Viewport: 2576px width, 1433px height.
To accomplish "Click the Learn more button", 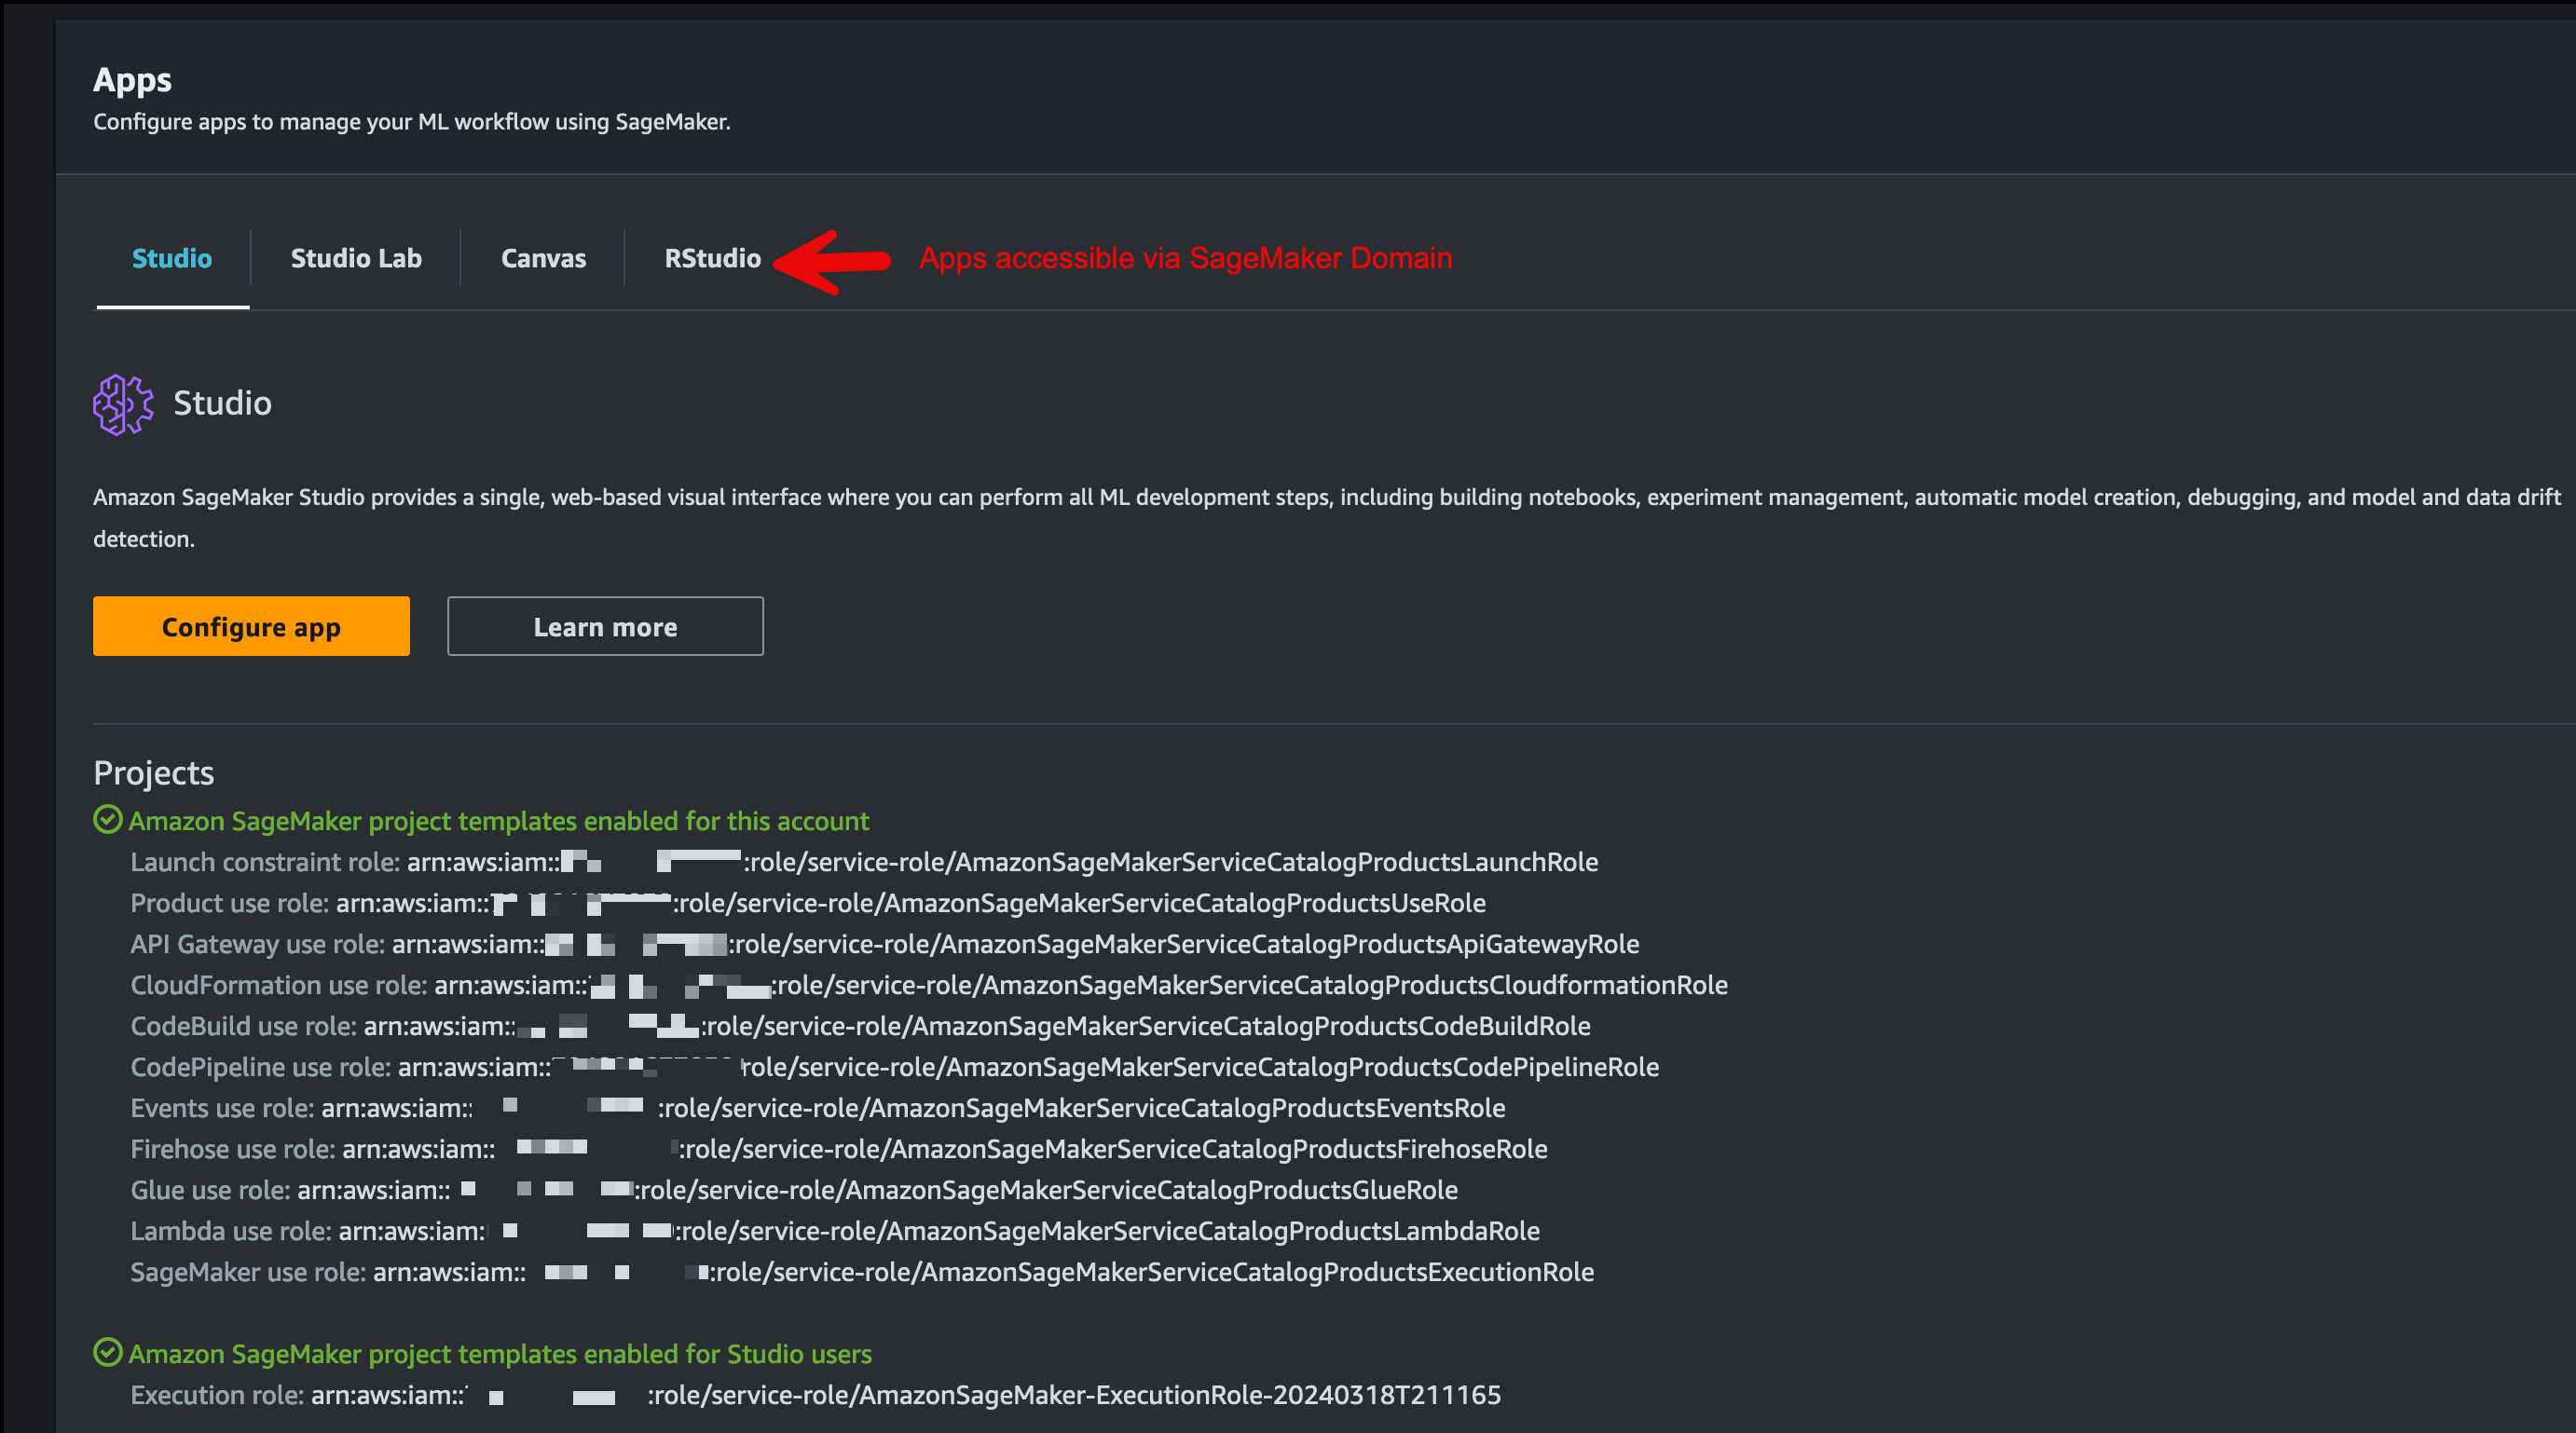I will click(x=605, y=626).
